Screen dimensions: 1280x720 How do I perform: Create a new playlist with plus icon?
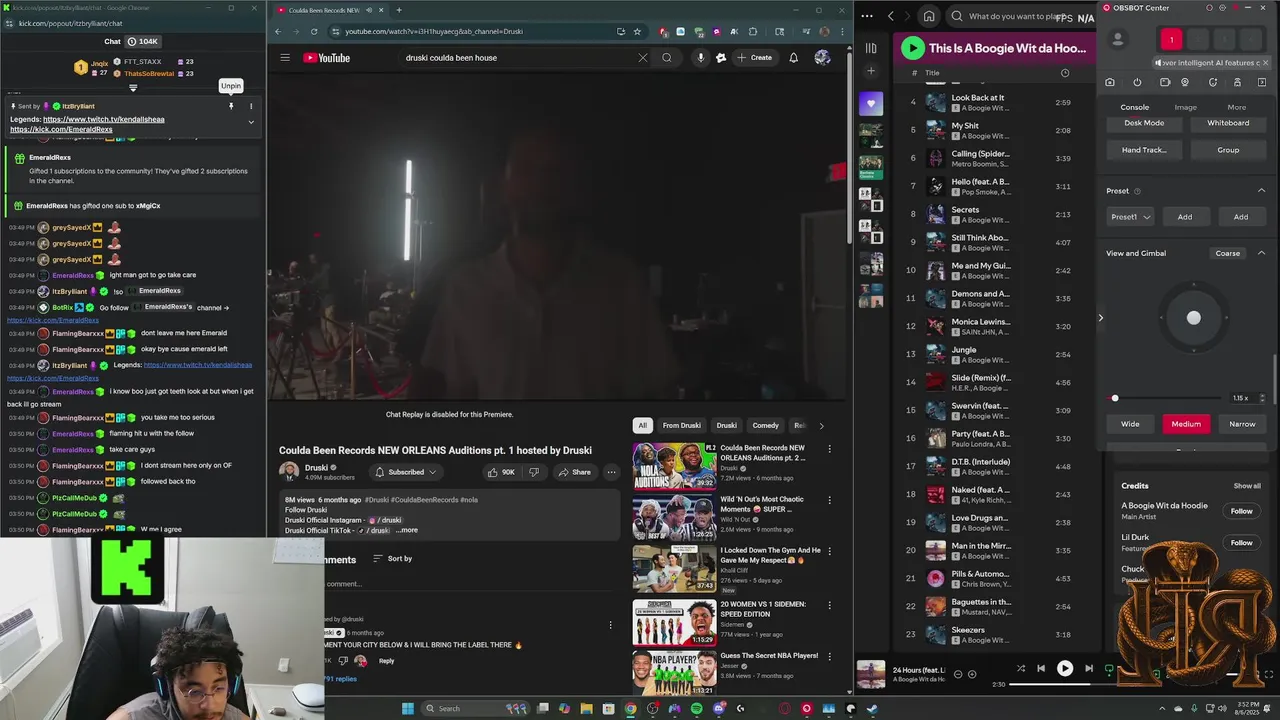tap(871, 71)
